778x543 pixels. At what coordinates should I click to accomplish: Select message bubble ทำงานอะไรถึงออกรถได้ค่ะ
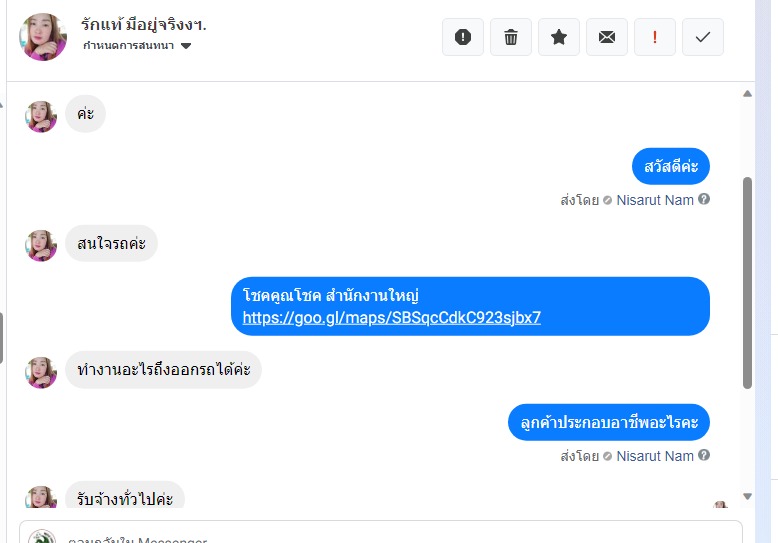[163, 370]
